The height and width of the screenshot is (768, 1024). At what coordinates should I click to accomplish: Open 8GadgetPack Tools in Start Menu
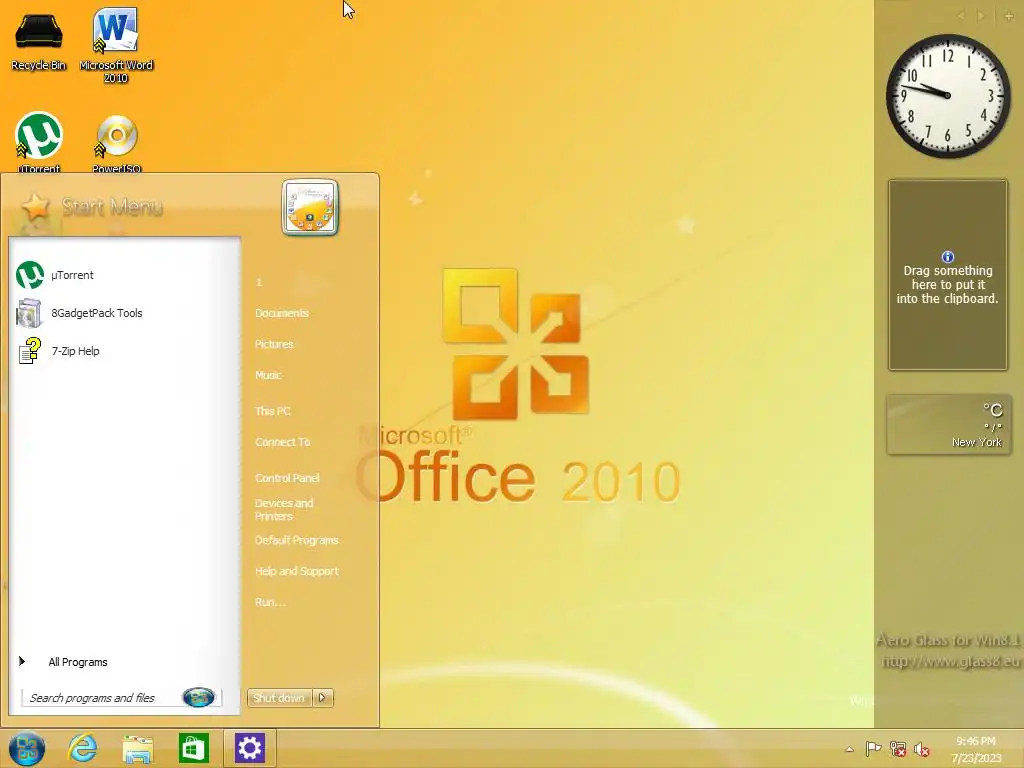124,313
